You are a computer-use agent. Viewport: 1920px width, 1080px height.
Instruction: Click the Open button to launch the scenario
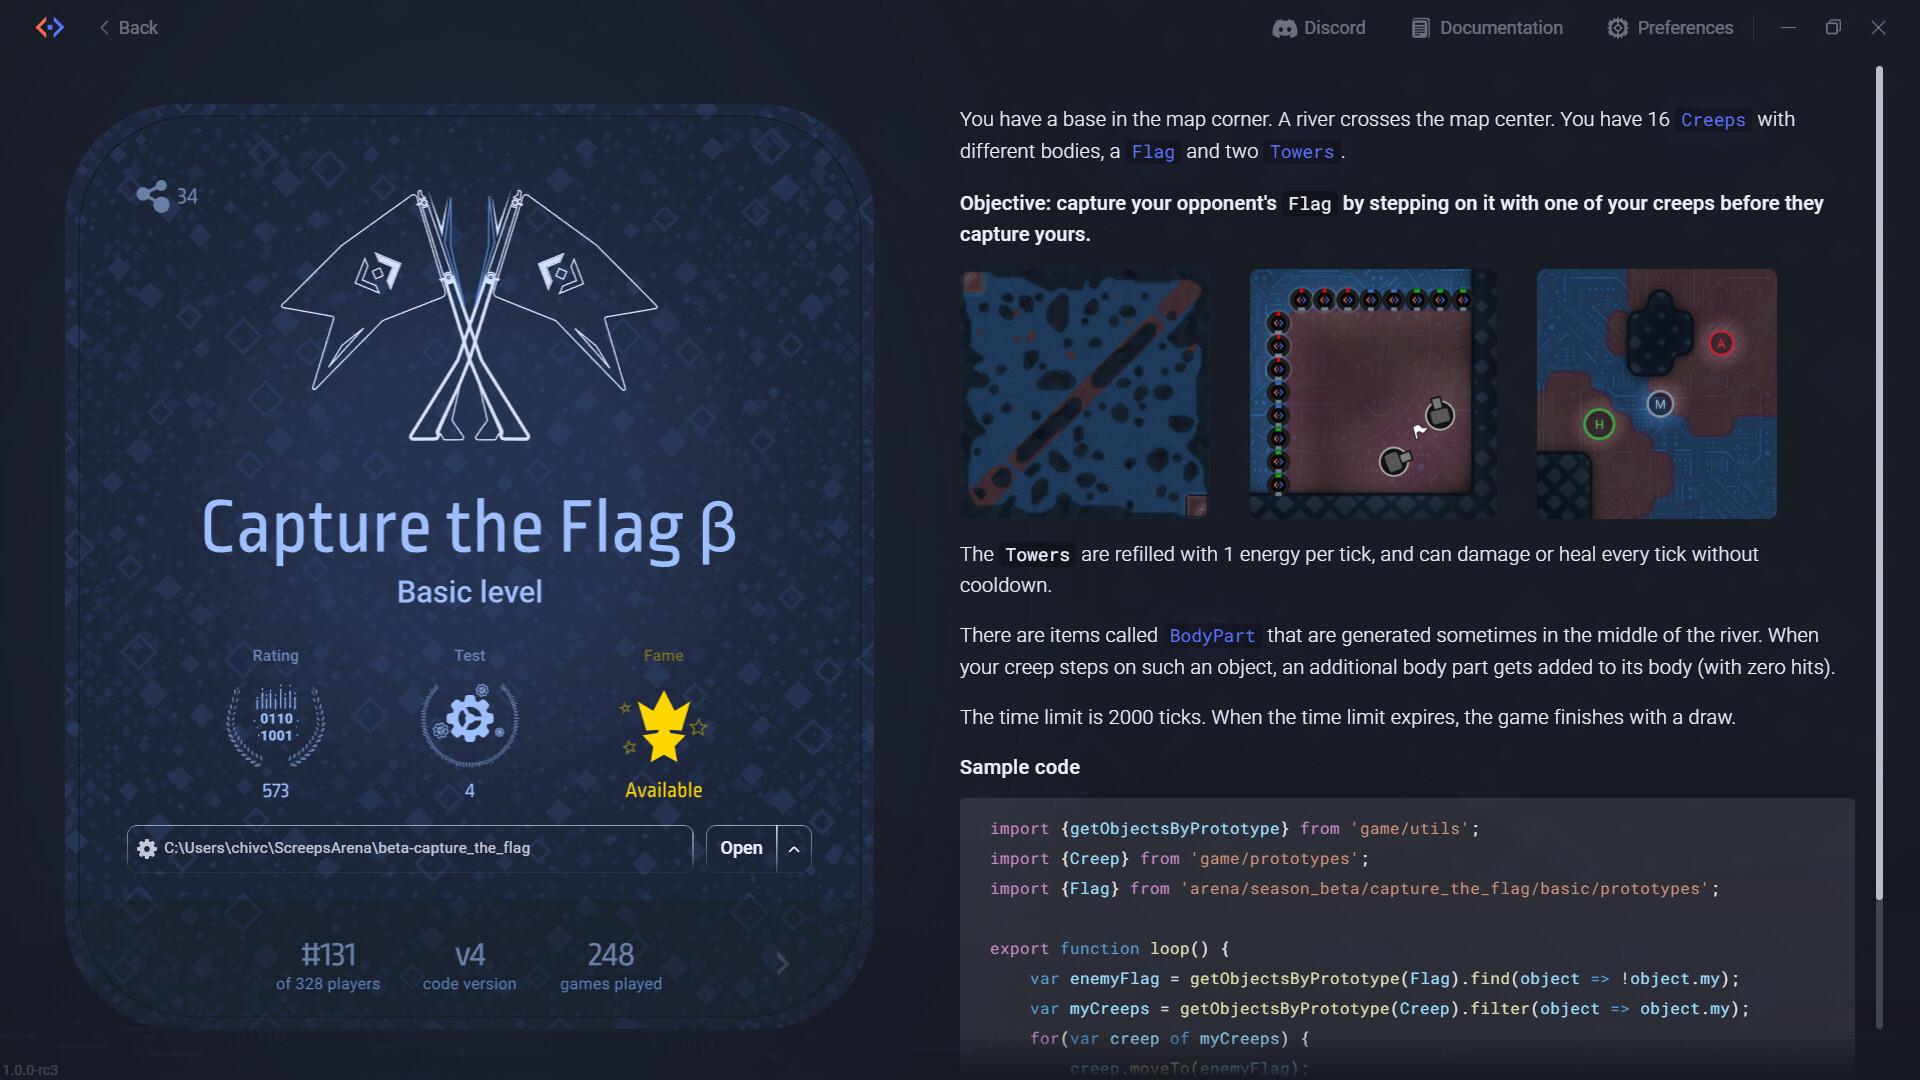(x=740, y=848)
